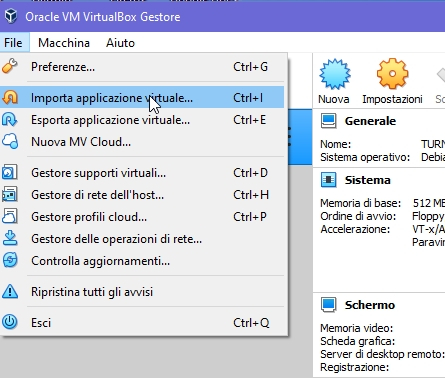Click the Generale section heading
Viewport: 445px width, 378px height.
(370, 121)
